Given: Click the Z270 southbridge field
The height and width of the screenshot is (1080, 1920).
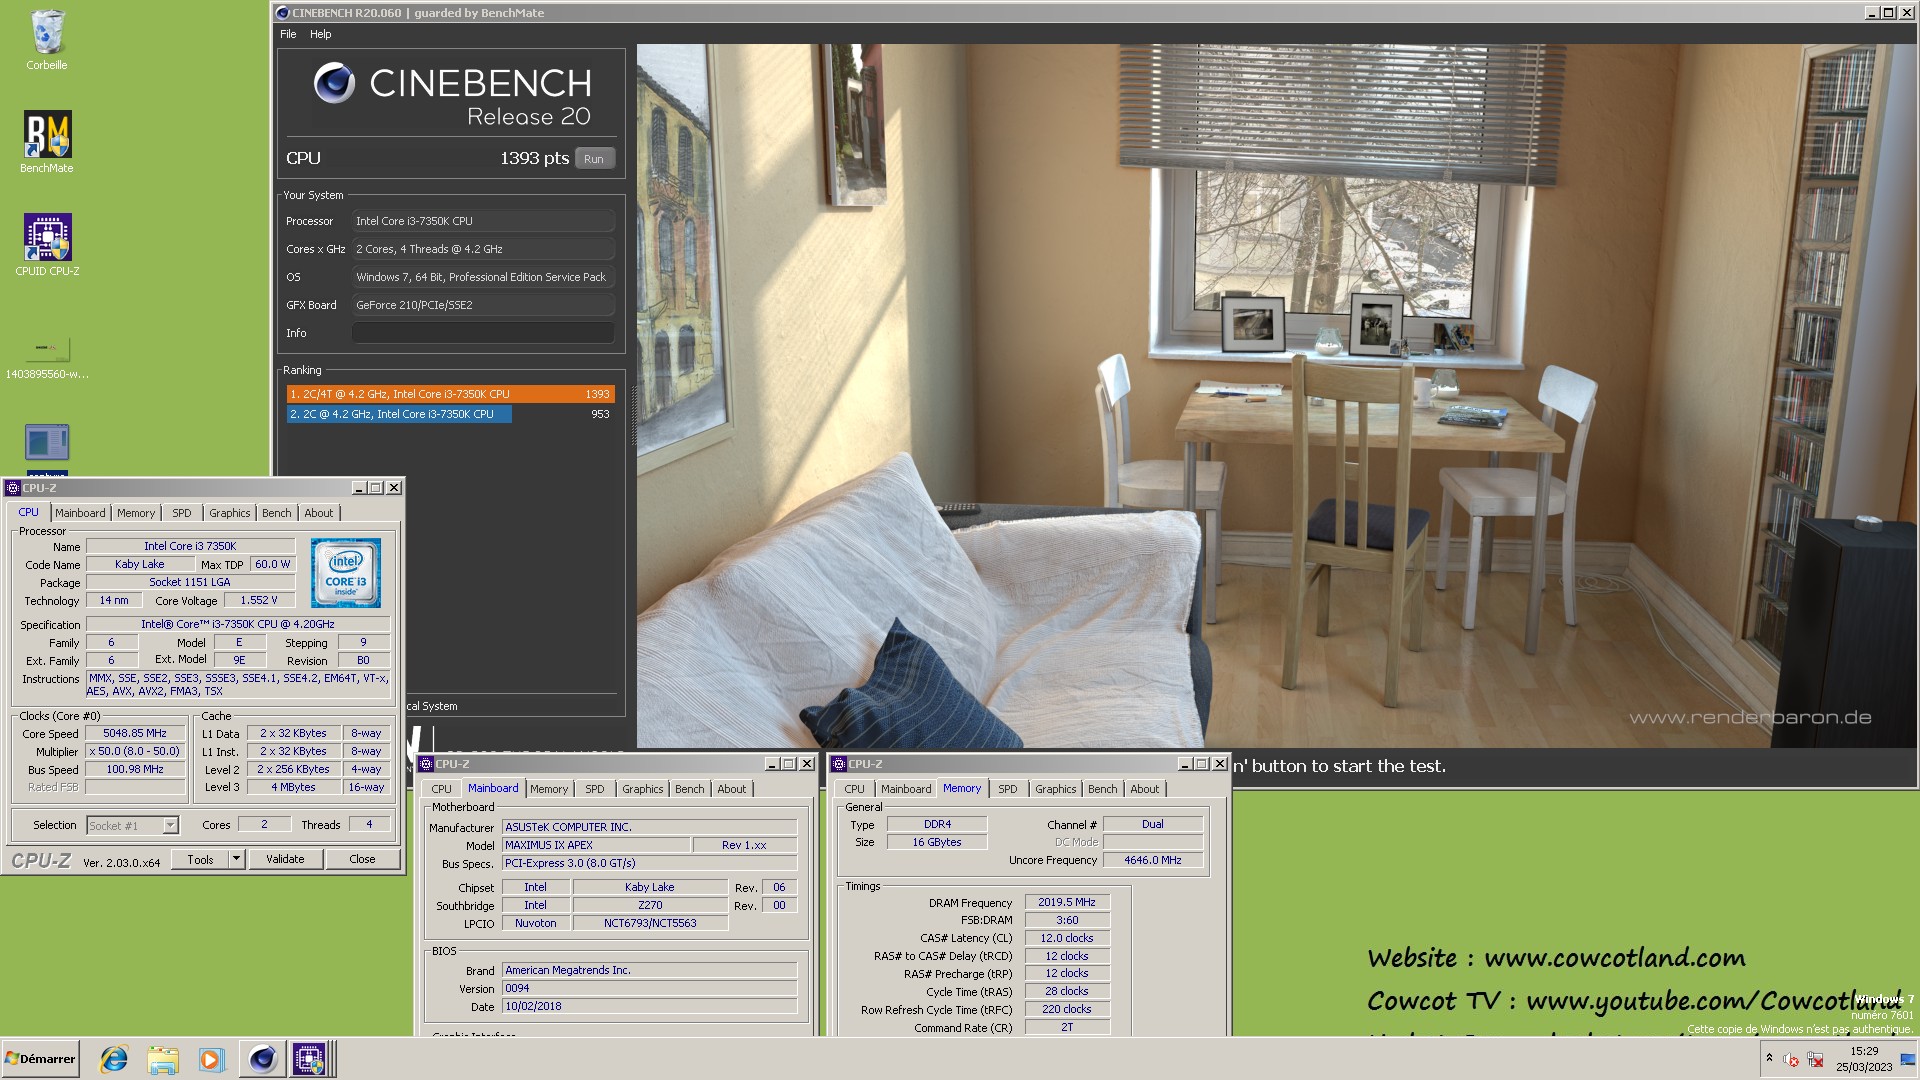Looking at the screenshot, I should [x=650, y=905].
